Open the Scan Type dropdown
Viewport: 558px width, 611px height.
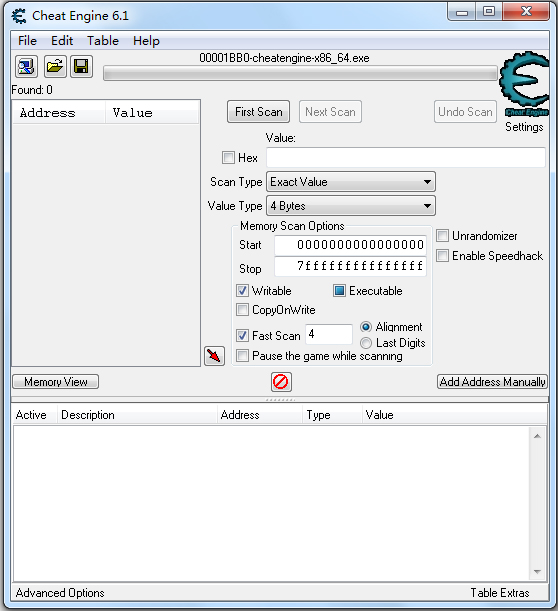pyautogui.click(x=351, y=182)
